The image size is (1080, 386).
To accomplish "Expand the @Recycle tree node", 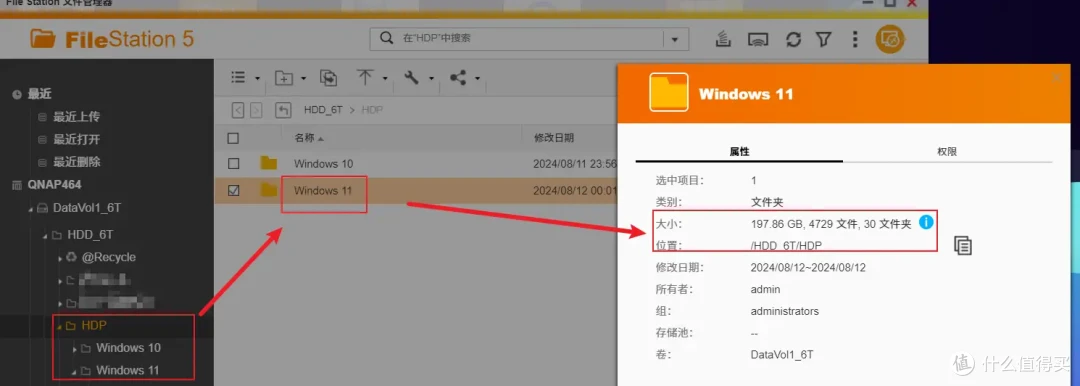I will point(60,258).
